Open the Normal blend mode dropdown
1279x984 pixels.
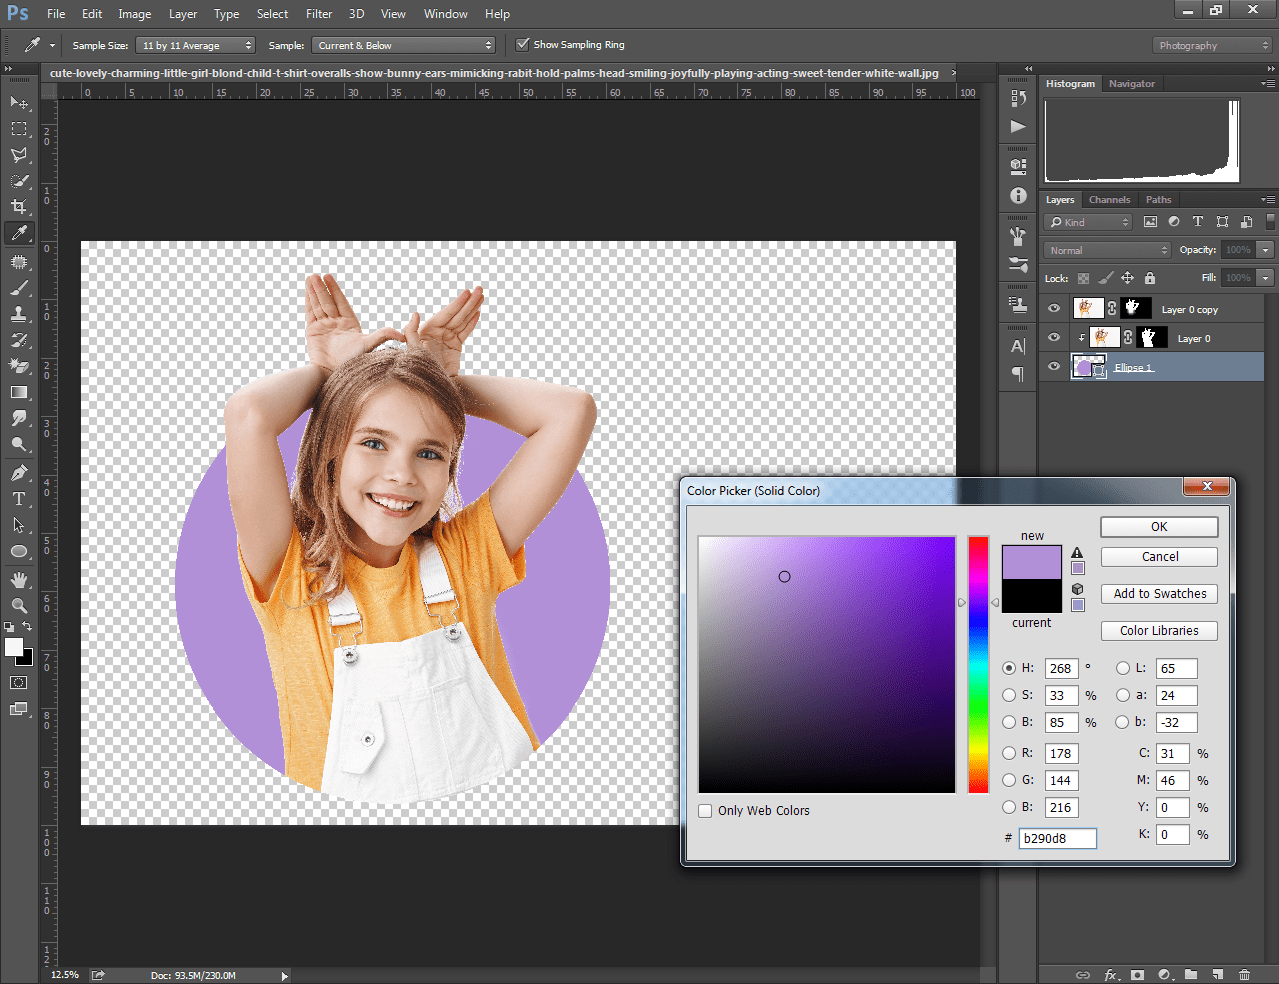click(x=1106, y=250)
